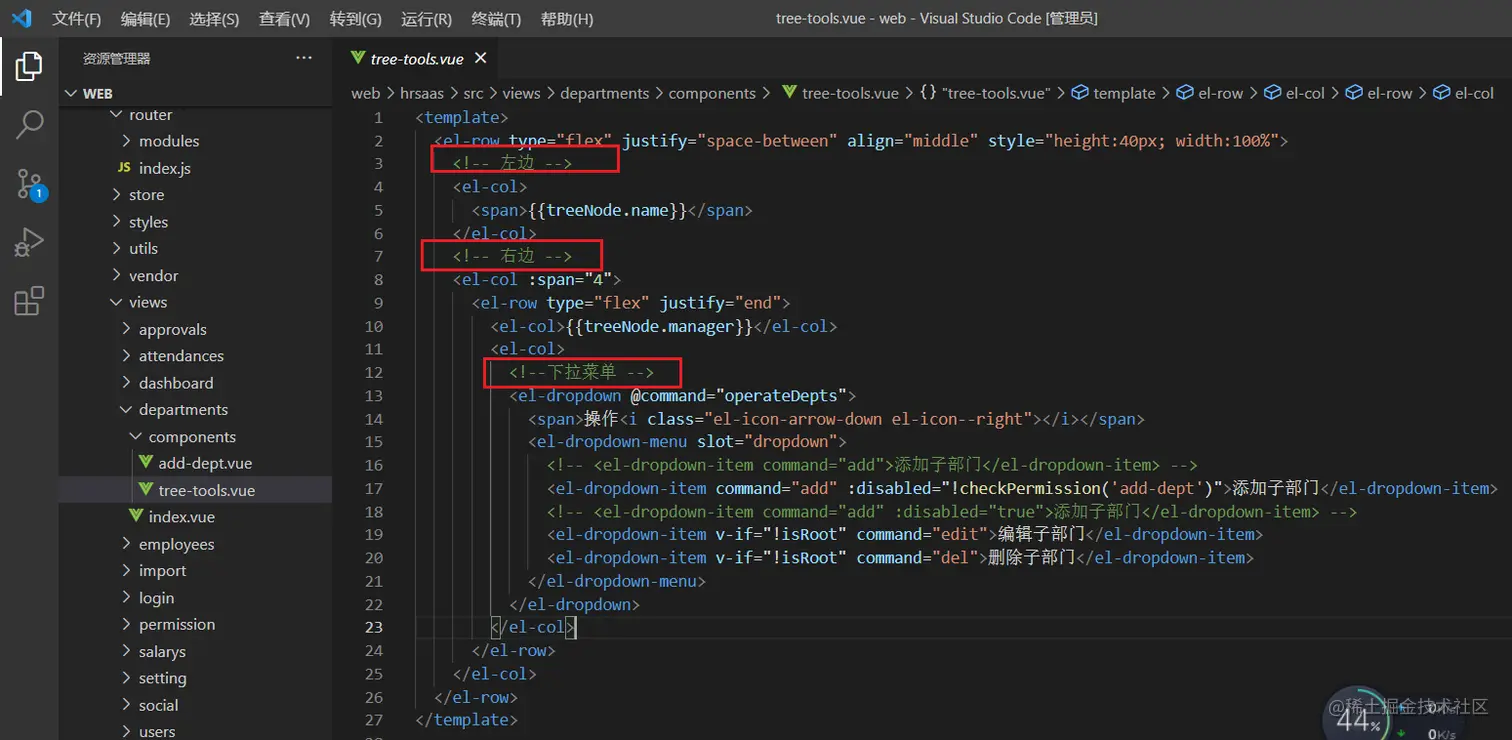Open the Run and Debug view
The width and height of the screenshot is (1512, 740).
(x=29, y=243)
